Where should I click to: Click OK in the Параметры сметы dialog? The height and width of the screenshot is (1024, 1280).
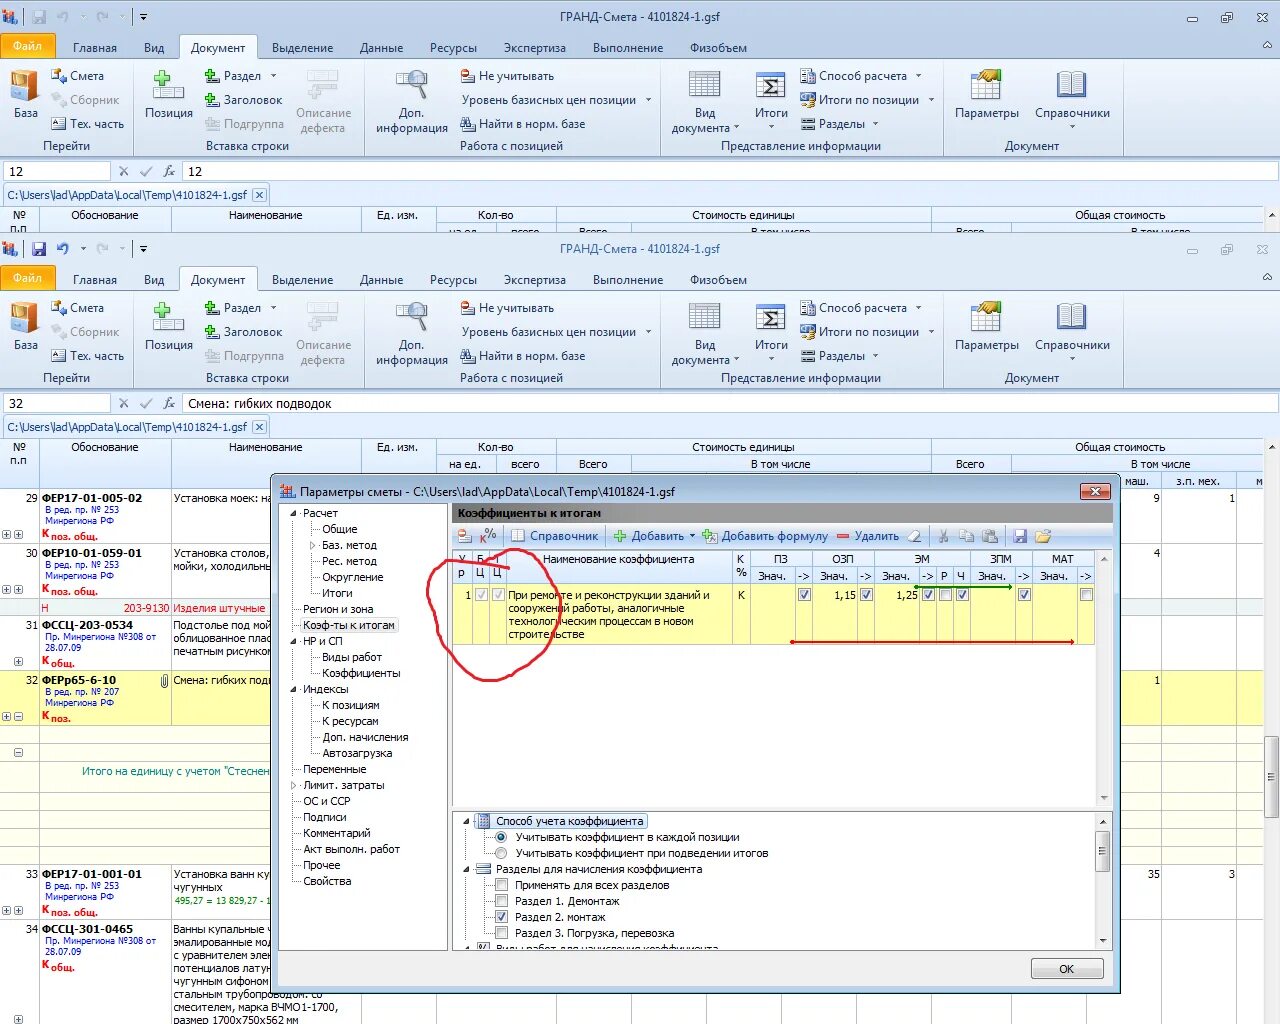pos(1066,969)
